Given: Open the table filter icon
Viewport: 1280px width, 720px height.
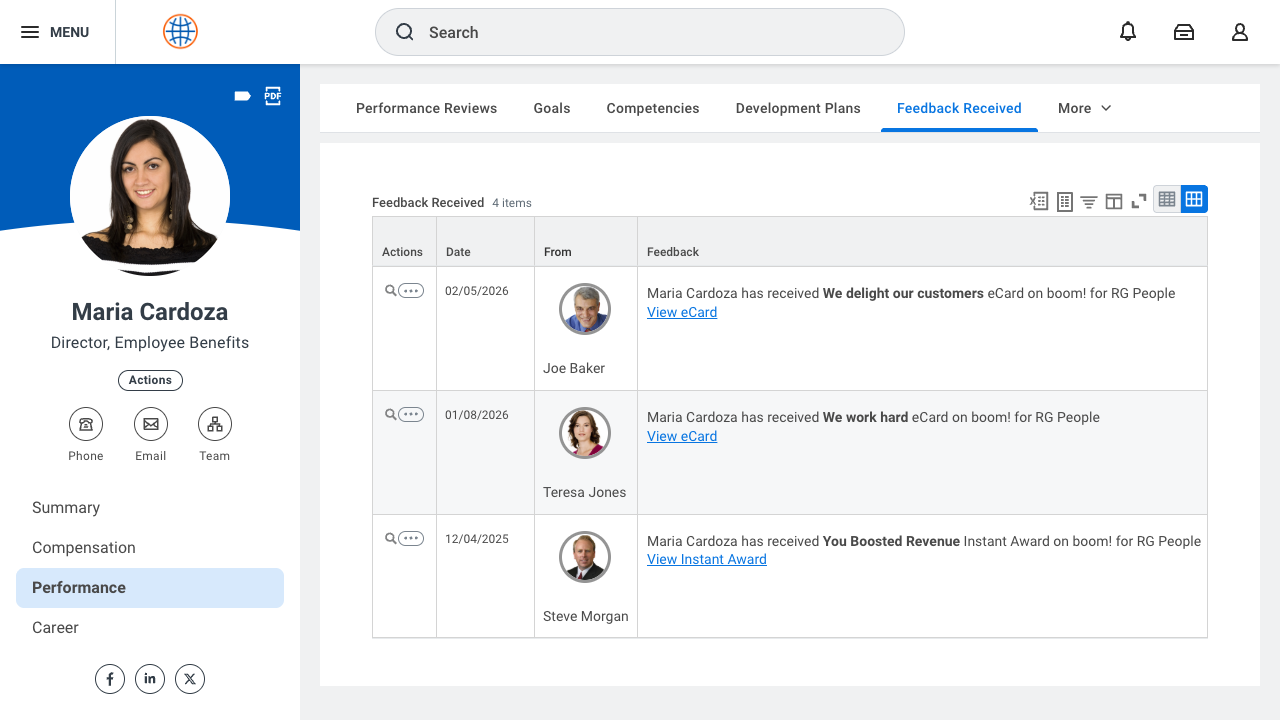Looking at the screenshot, I should (x=1089, y=201).
